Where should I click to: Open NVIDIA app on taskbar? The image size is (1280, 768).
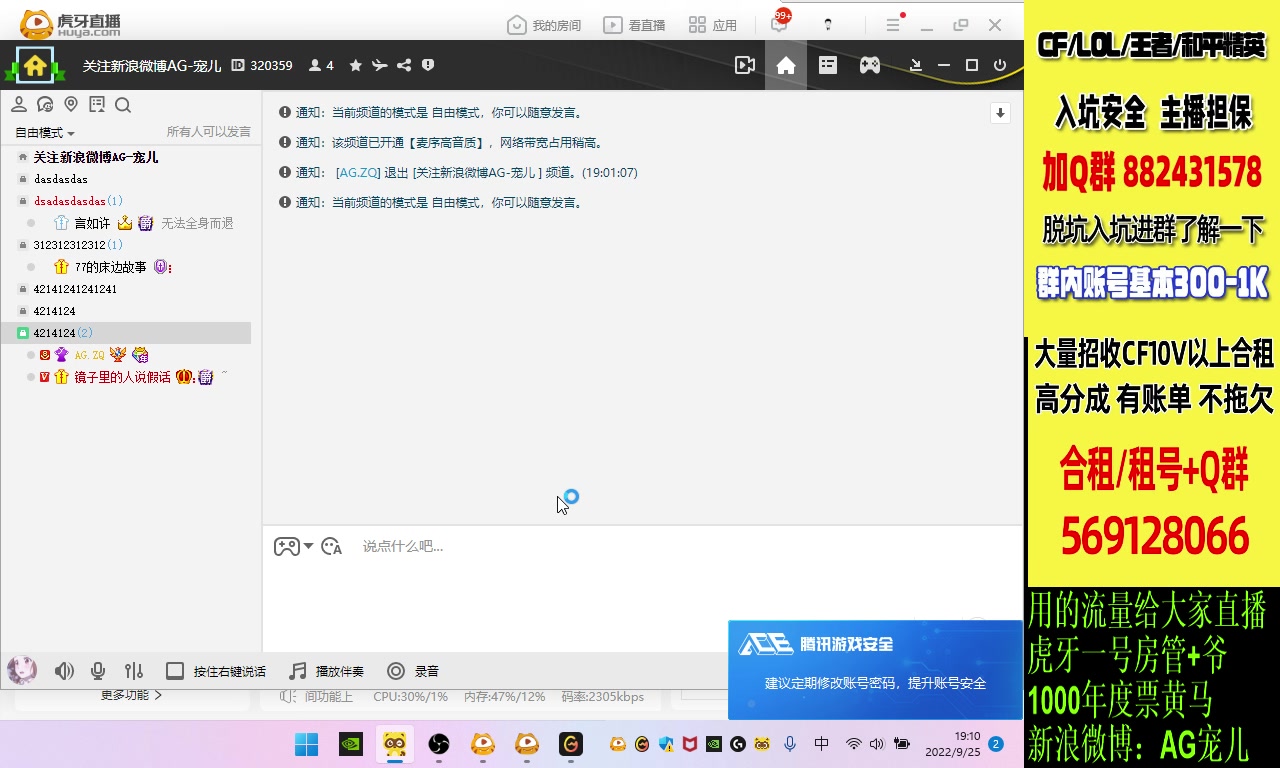[x=351, y=744]
